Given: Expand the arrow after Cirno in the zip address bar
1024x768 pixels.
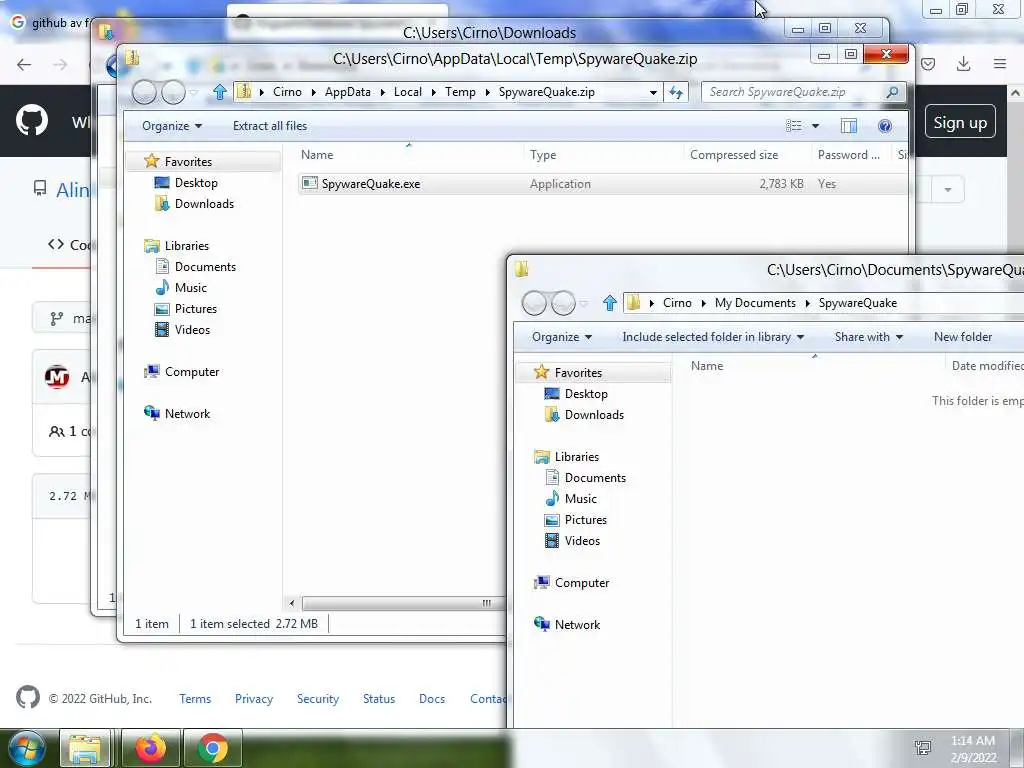Looking at the screenshot, I should (313, 92).
